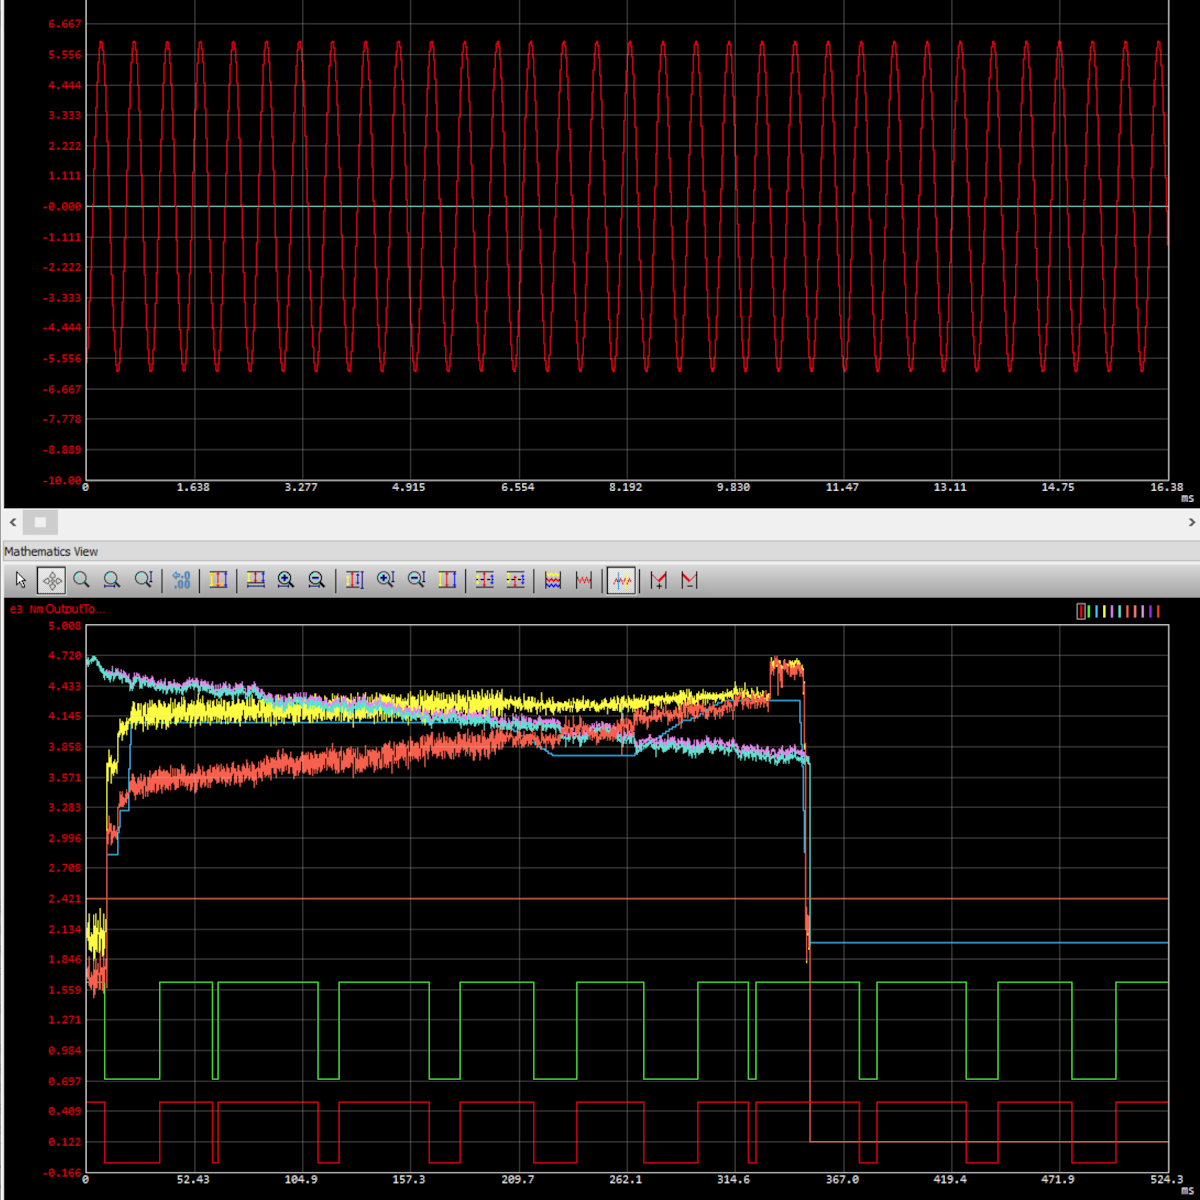Toggle the highlighted waveform overlay button
Screen dimensions: 1200x1200
click(x=621, y=580)
